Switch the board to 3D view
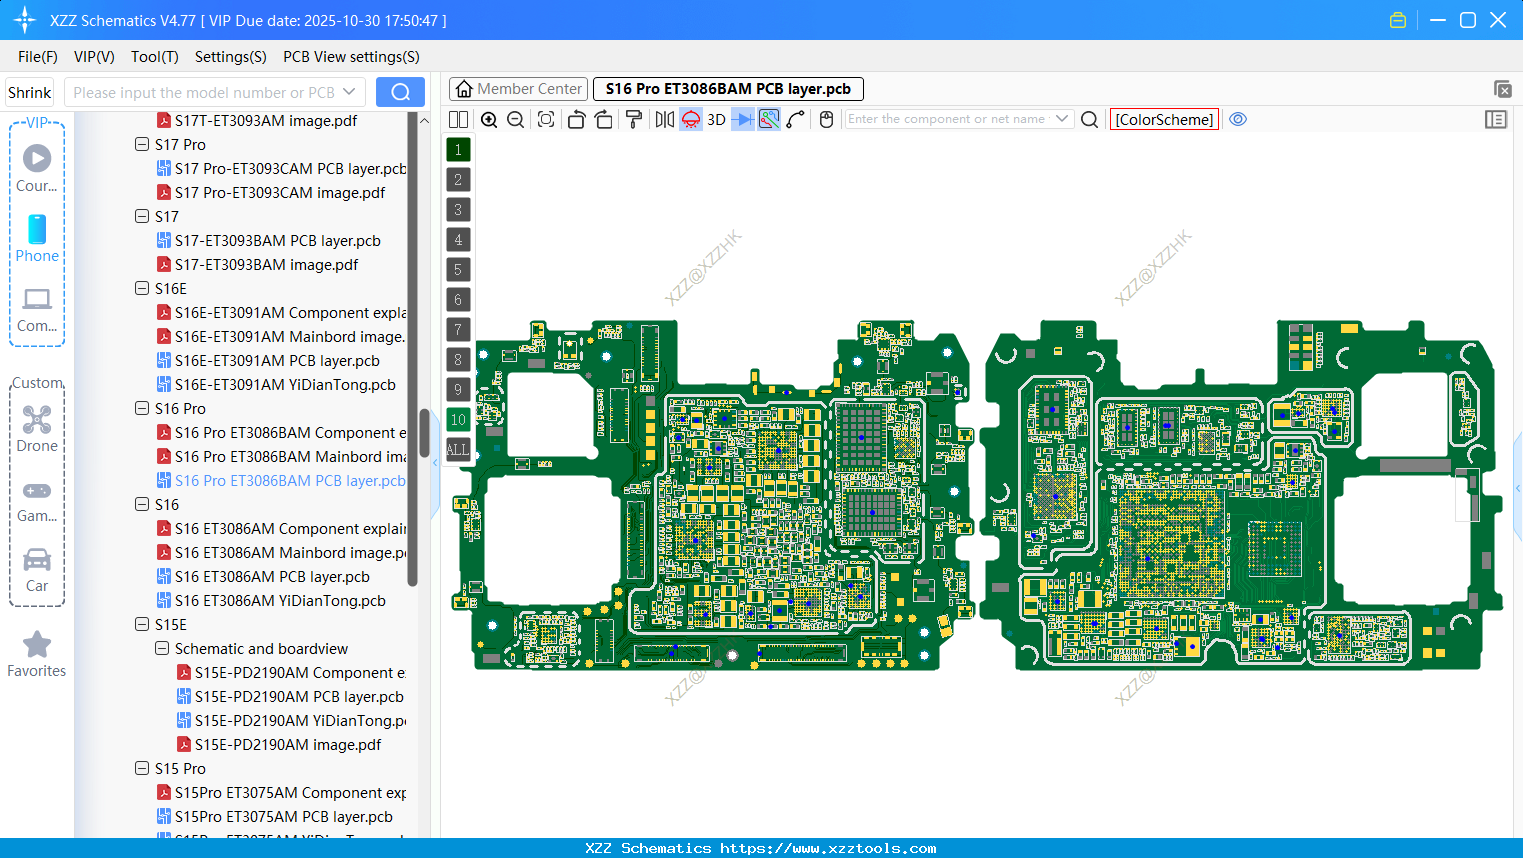The width and height of the screenshot is (1523, 858). 716,118
